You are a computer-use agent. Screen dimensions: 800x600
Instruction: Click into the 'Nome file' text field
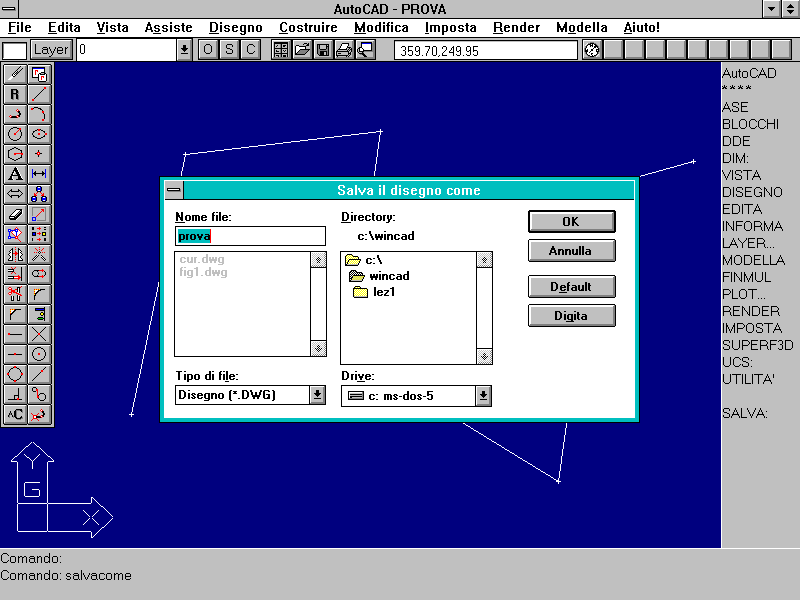[x=250, y=236]
